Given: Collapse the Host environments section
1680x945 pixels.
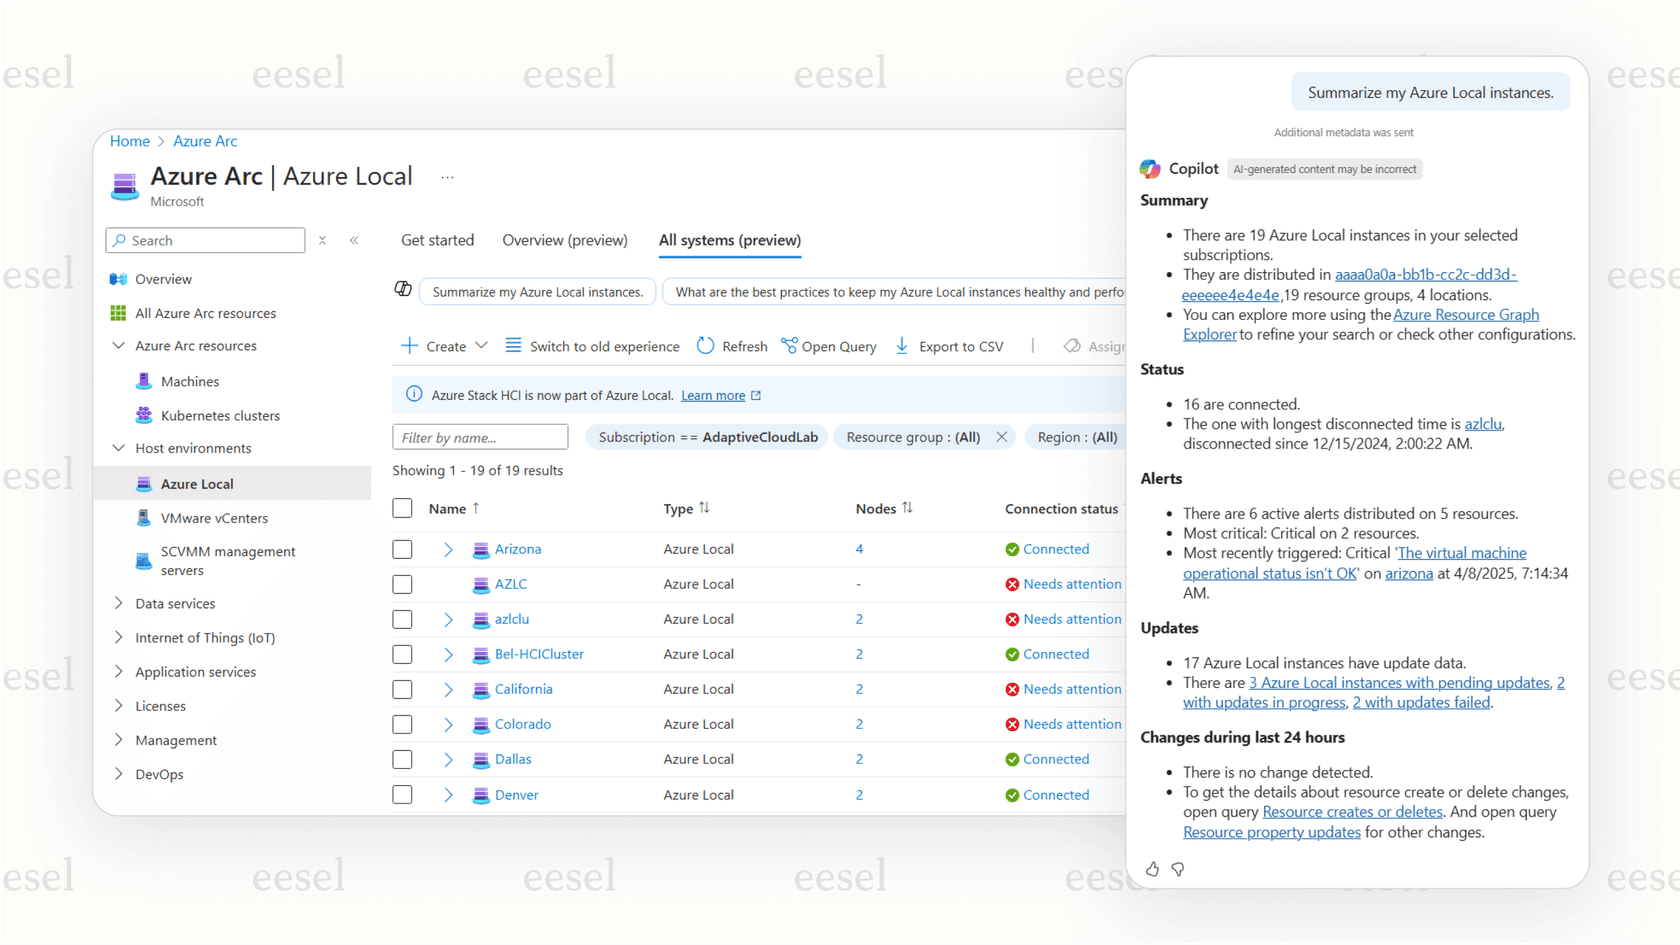Looking at the screenshot, I should pos(118,448).
